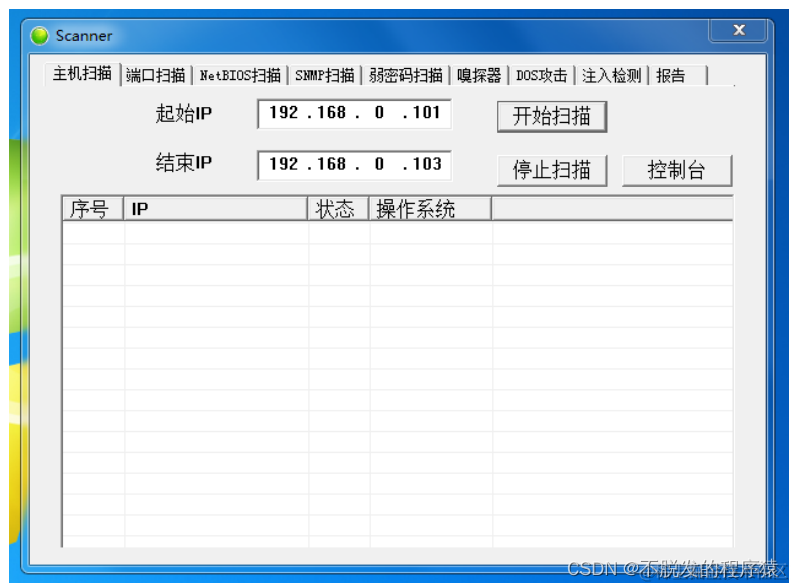
Task: Click the 103 octet in 结束IP
Action: 427,164
